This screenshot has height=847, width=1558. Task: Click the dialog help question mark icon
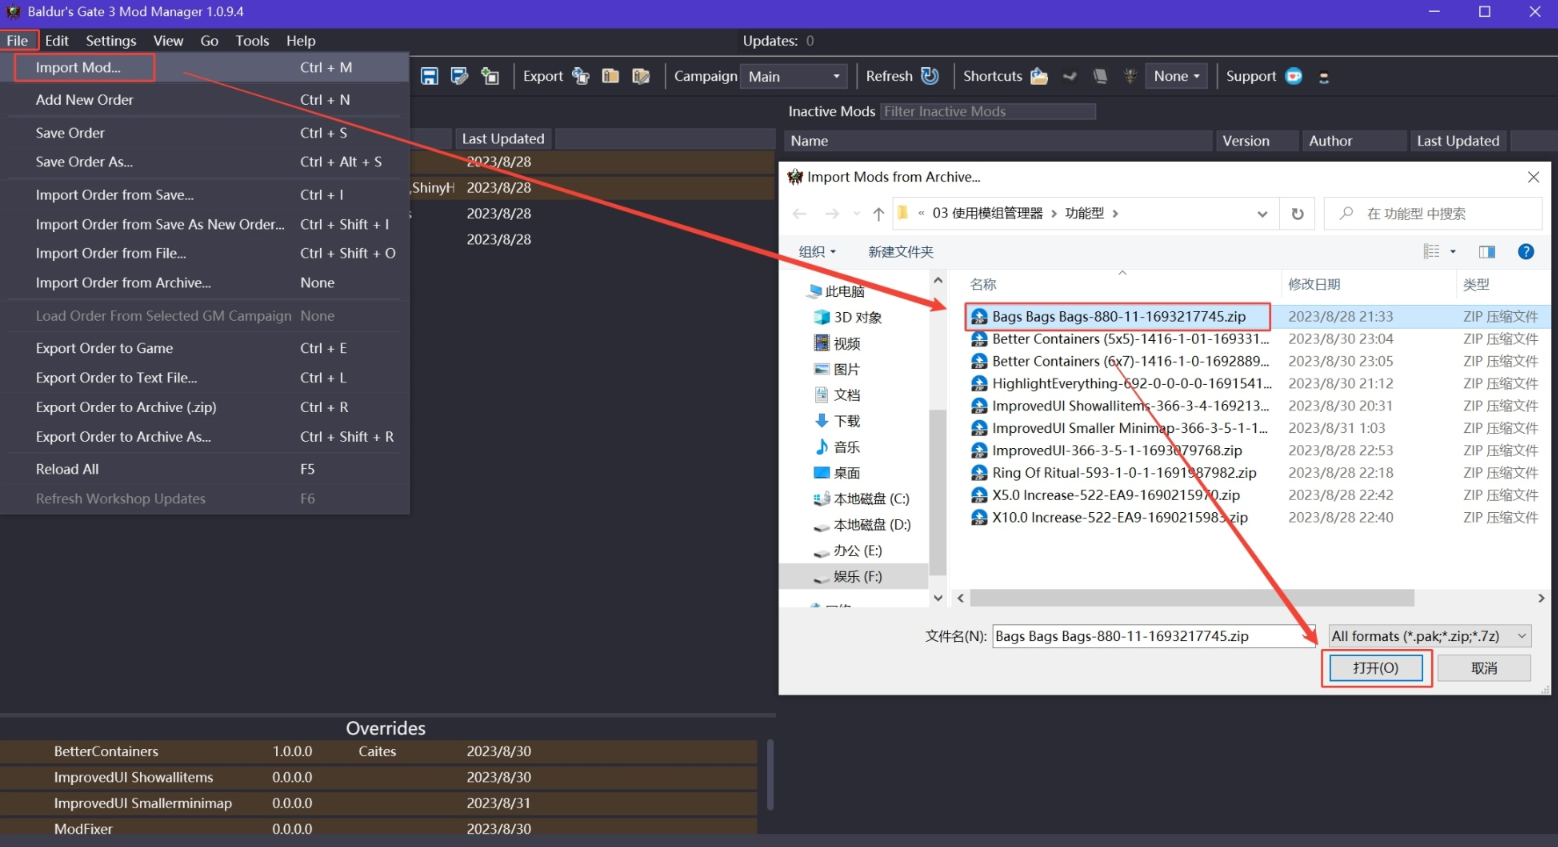point(1526,252)
